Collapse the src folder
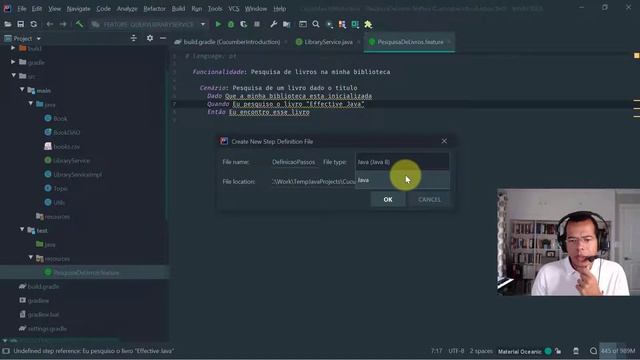640x360 pixels. [x=13, y=76]
